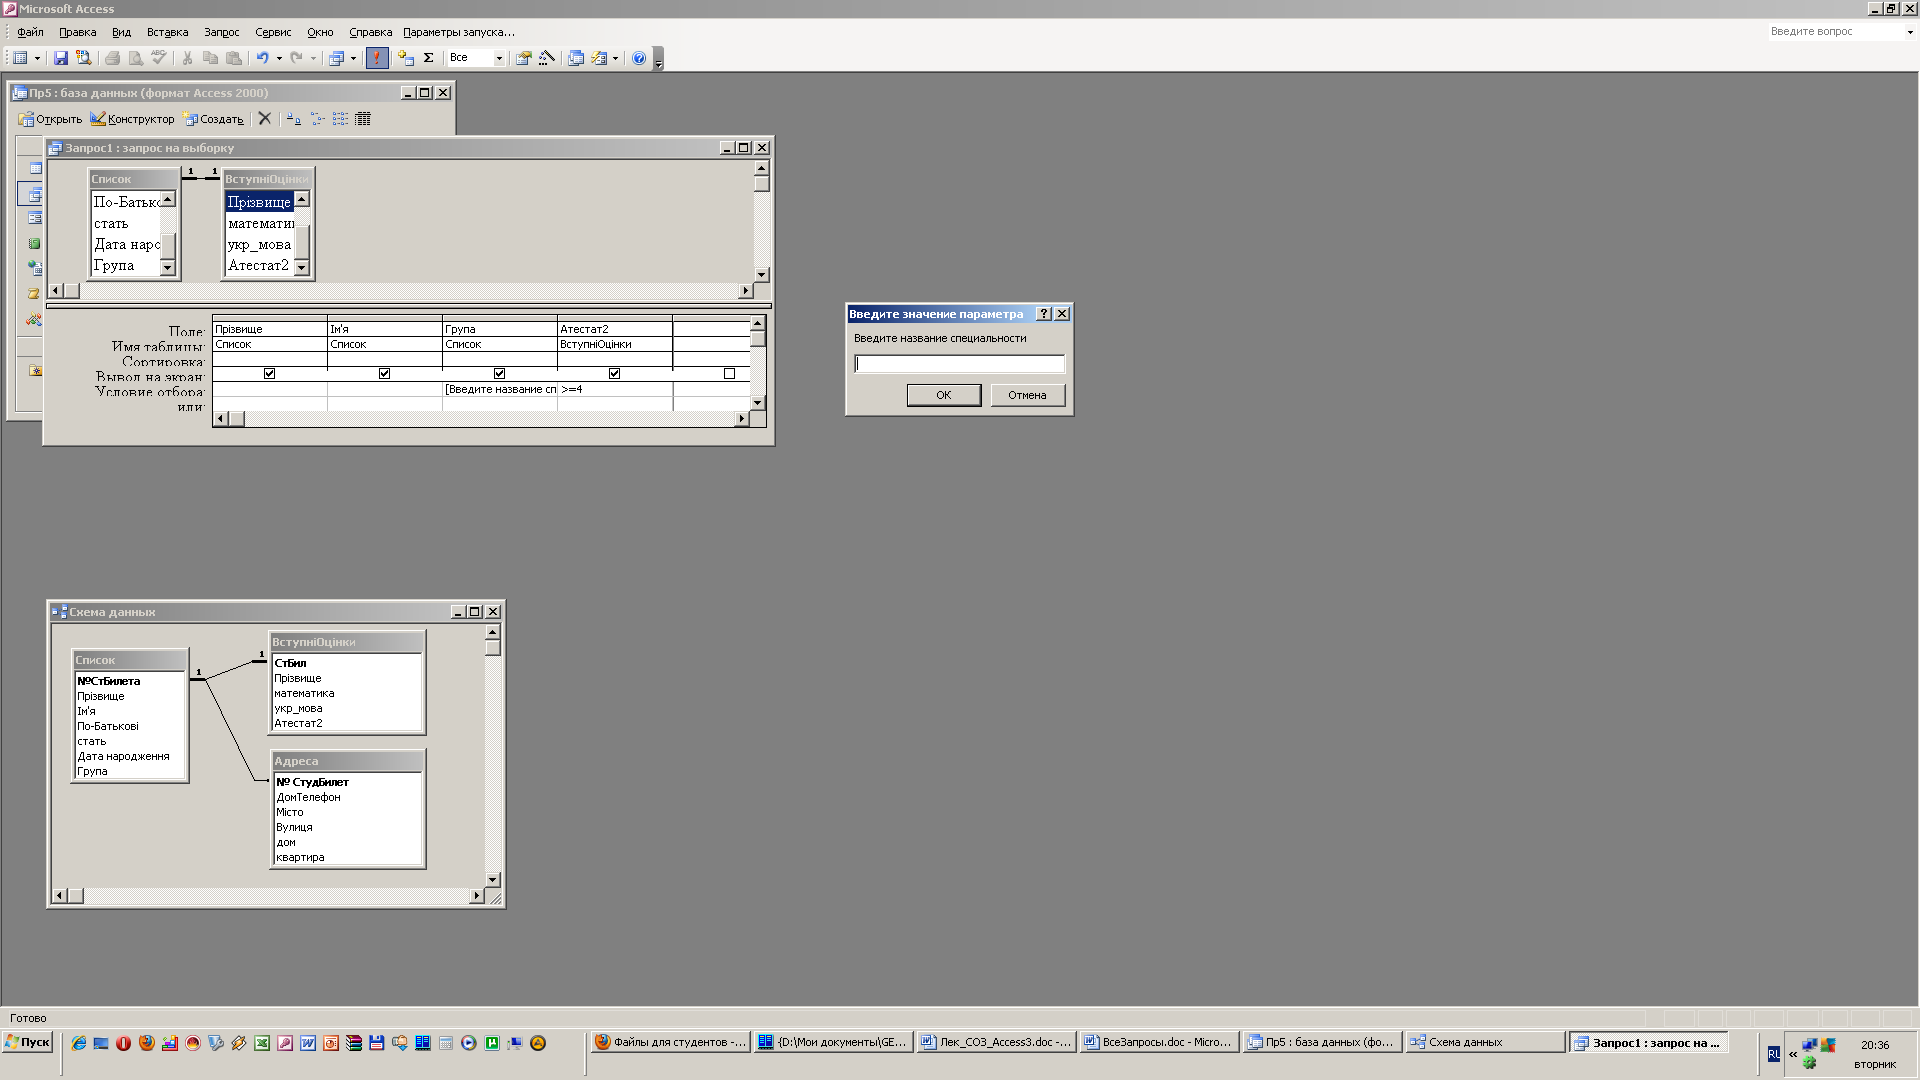Viewport: 1920px width, 1080px height.
Task: Click the Run query exclamation icon
Action: click(377, 58)
